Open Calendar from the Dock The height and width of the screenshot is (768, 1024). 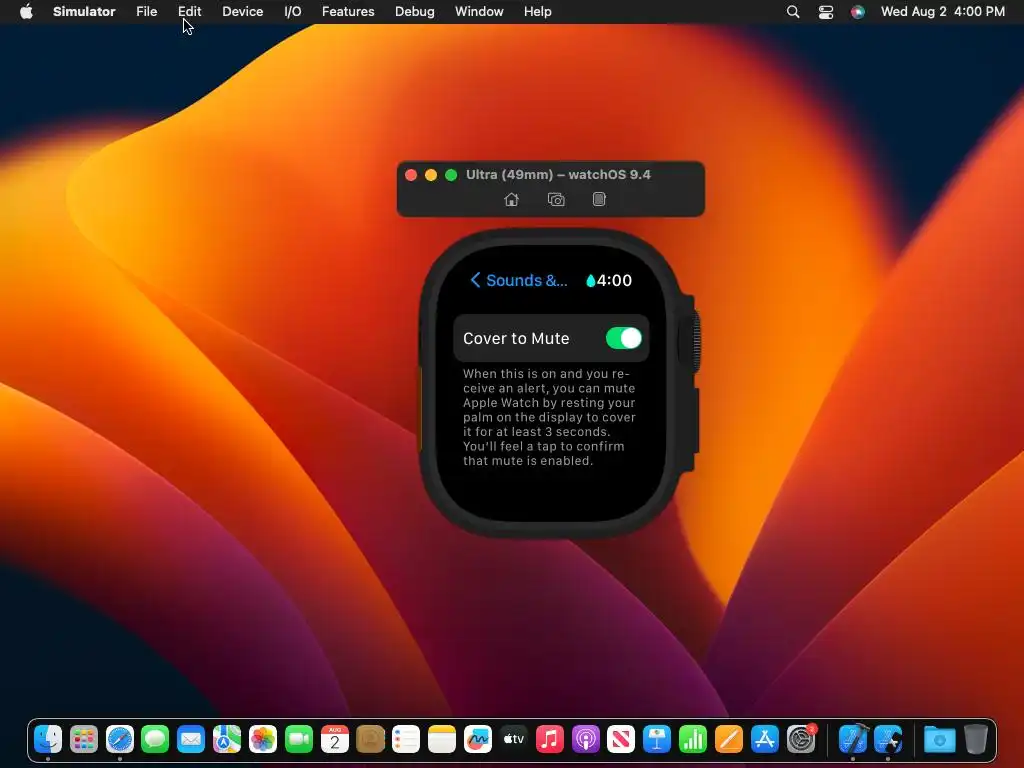pyautogui.click(x=334, y=739)
